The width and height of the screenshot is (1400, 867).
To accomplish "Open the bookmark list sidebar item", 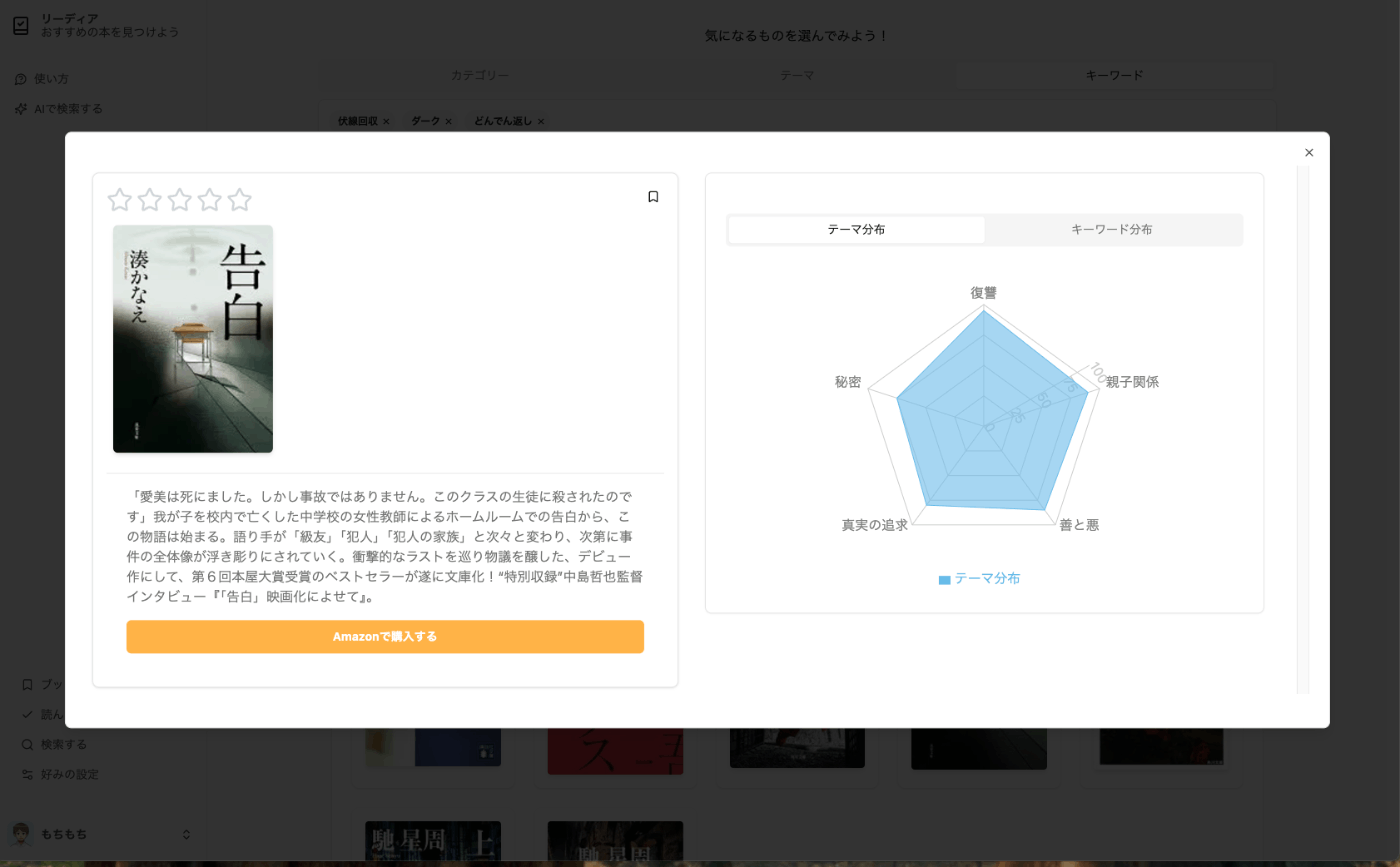I will tap(43, 685).
